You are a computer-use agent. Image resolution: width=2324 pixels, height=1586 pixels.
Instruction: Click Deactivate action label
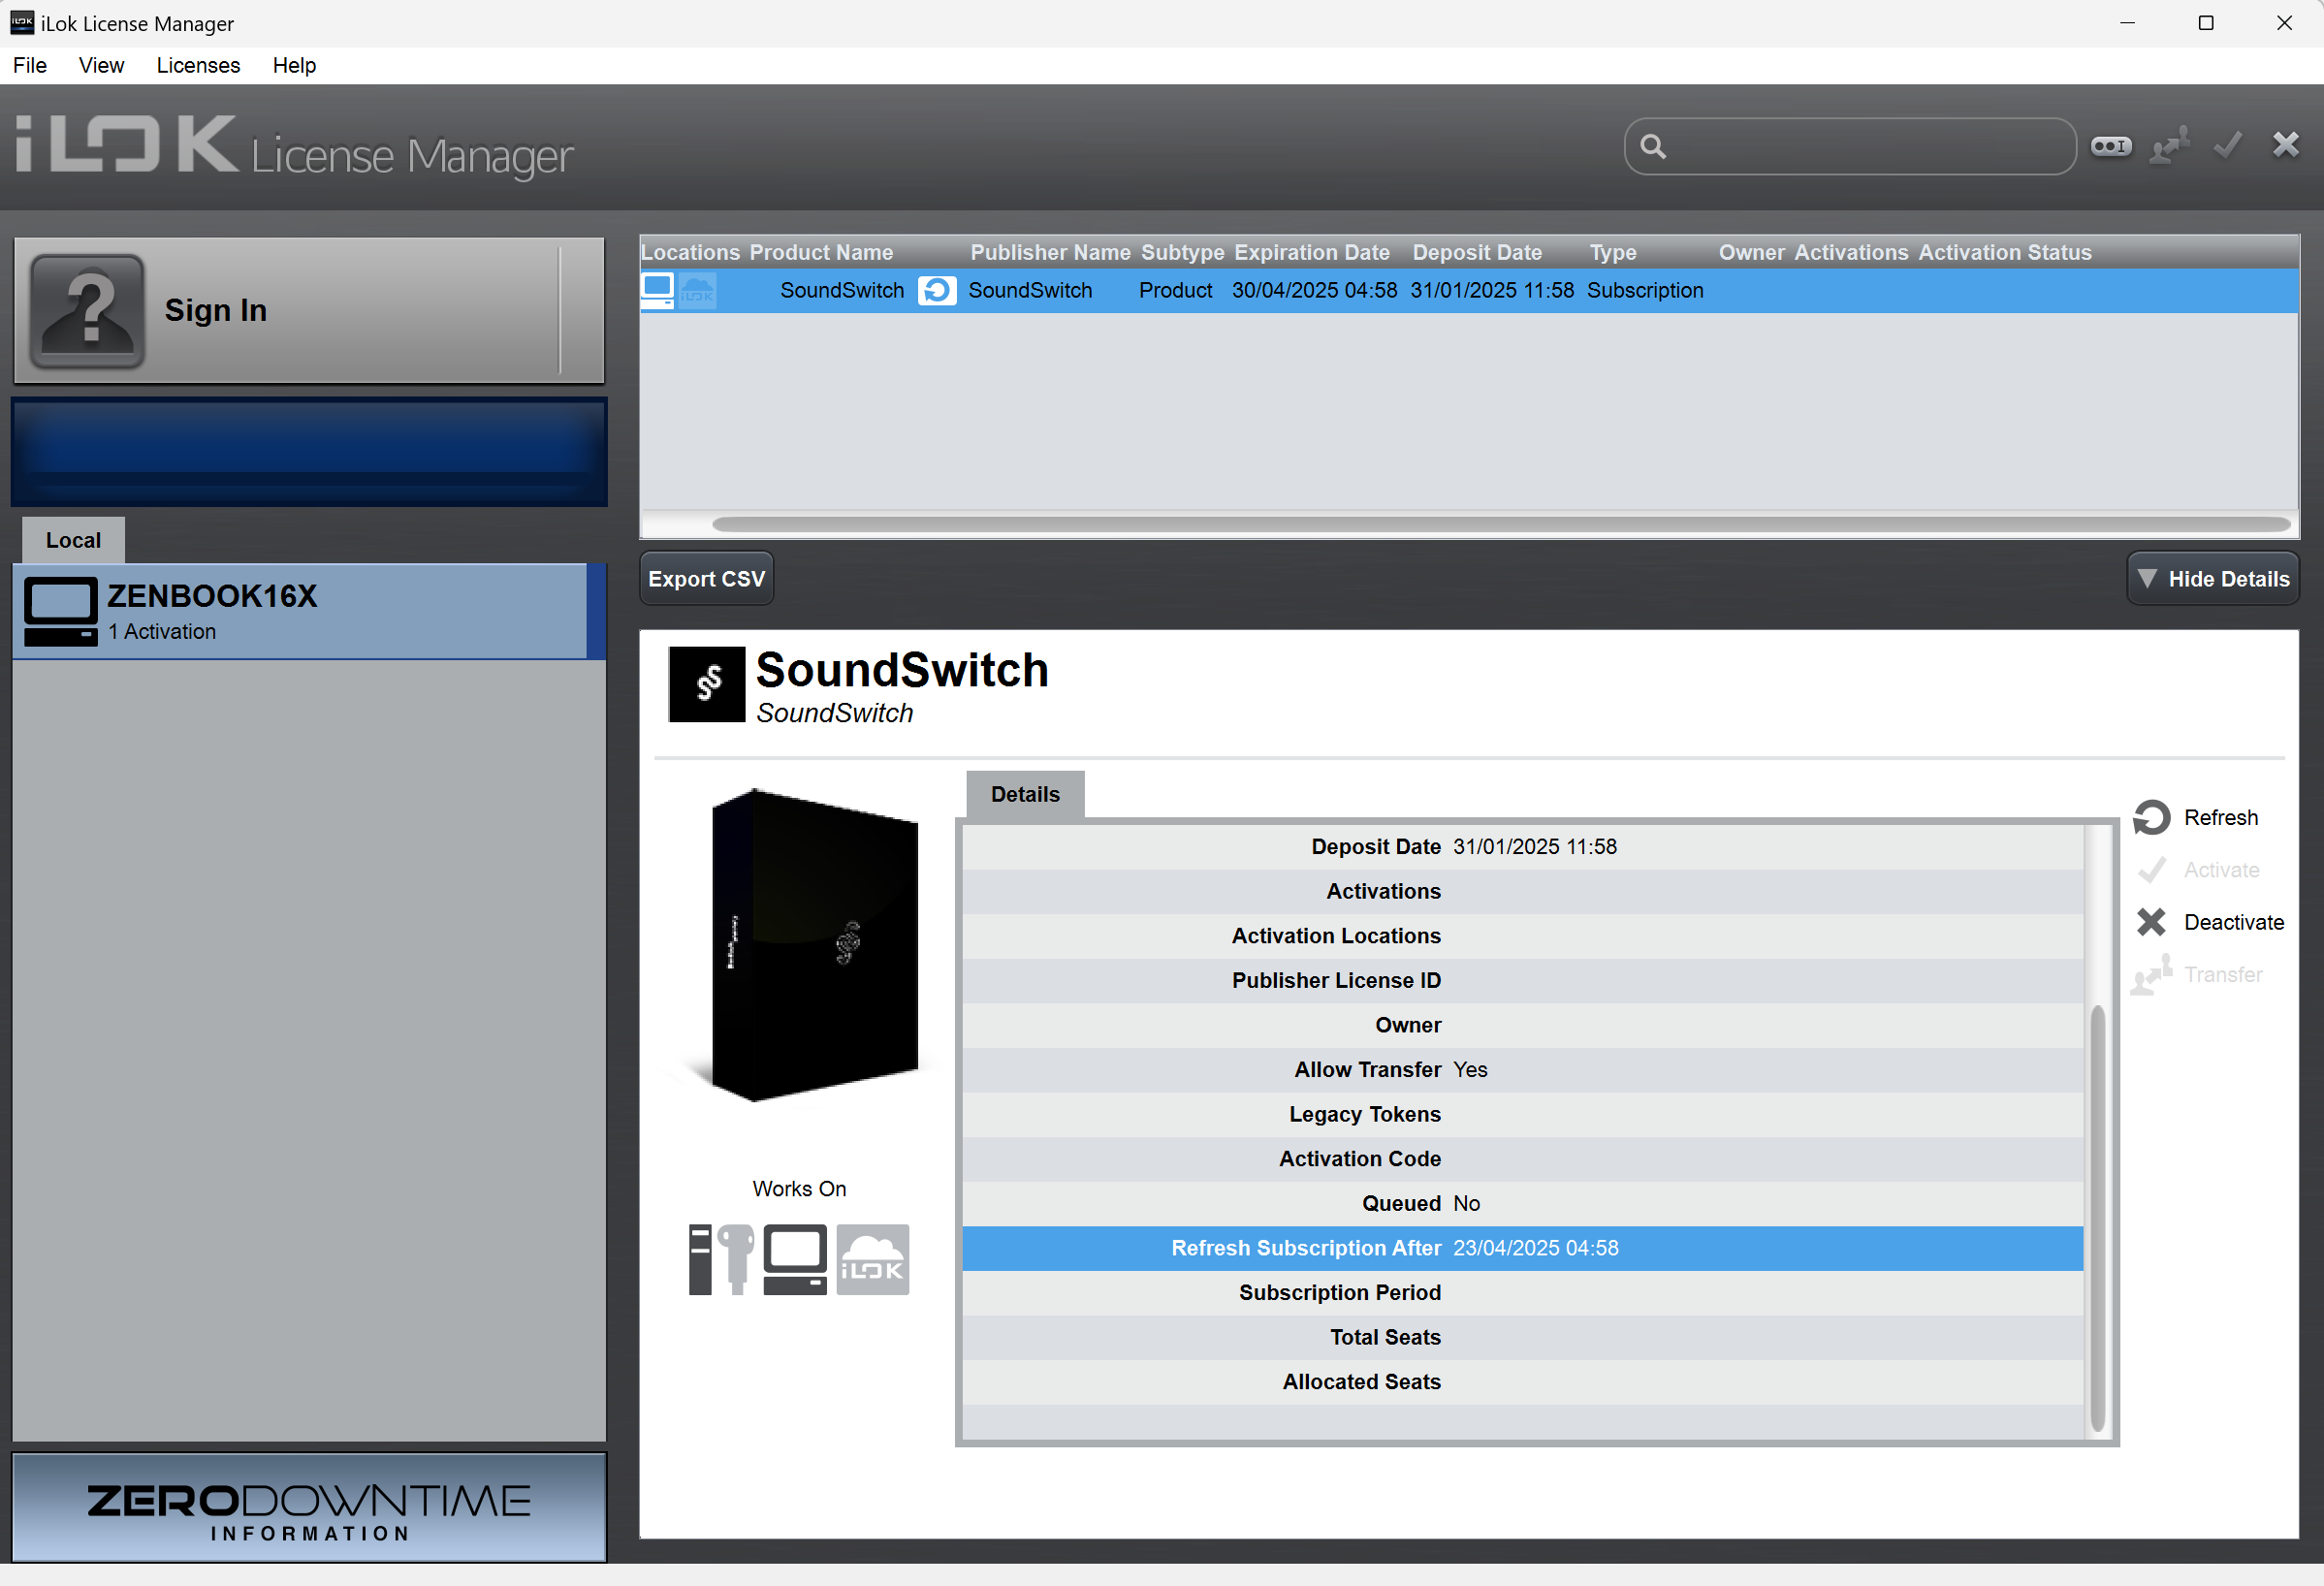click(x=2234, y=922)
